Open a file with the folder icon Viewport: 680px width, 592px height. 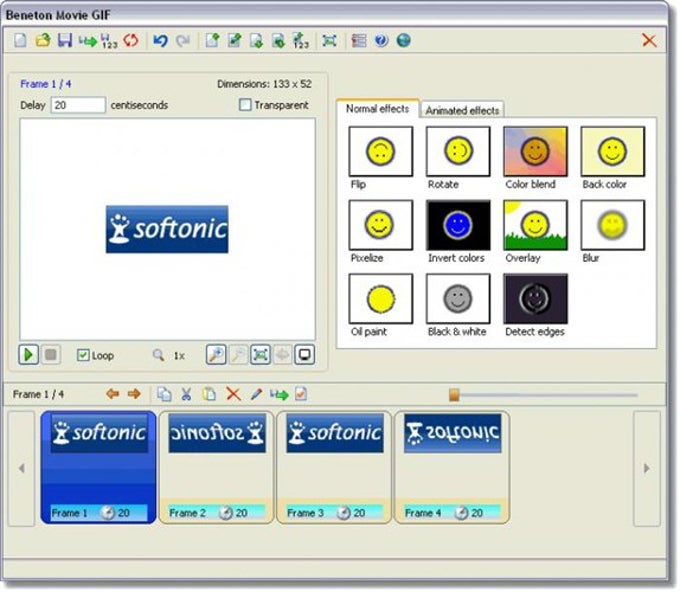point(43,40)
